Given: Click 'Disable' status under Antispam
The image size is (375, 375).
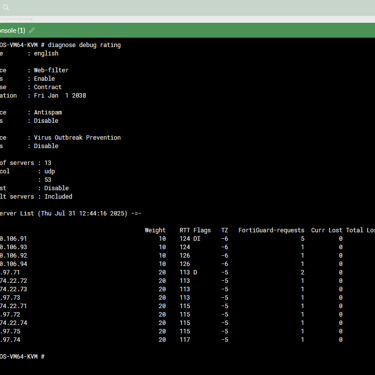Looking at the screenshot, I should coord(46,121).
